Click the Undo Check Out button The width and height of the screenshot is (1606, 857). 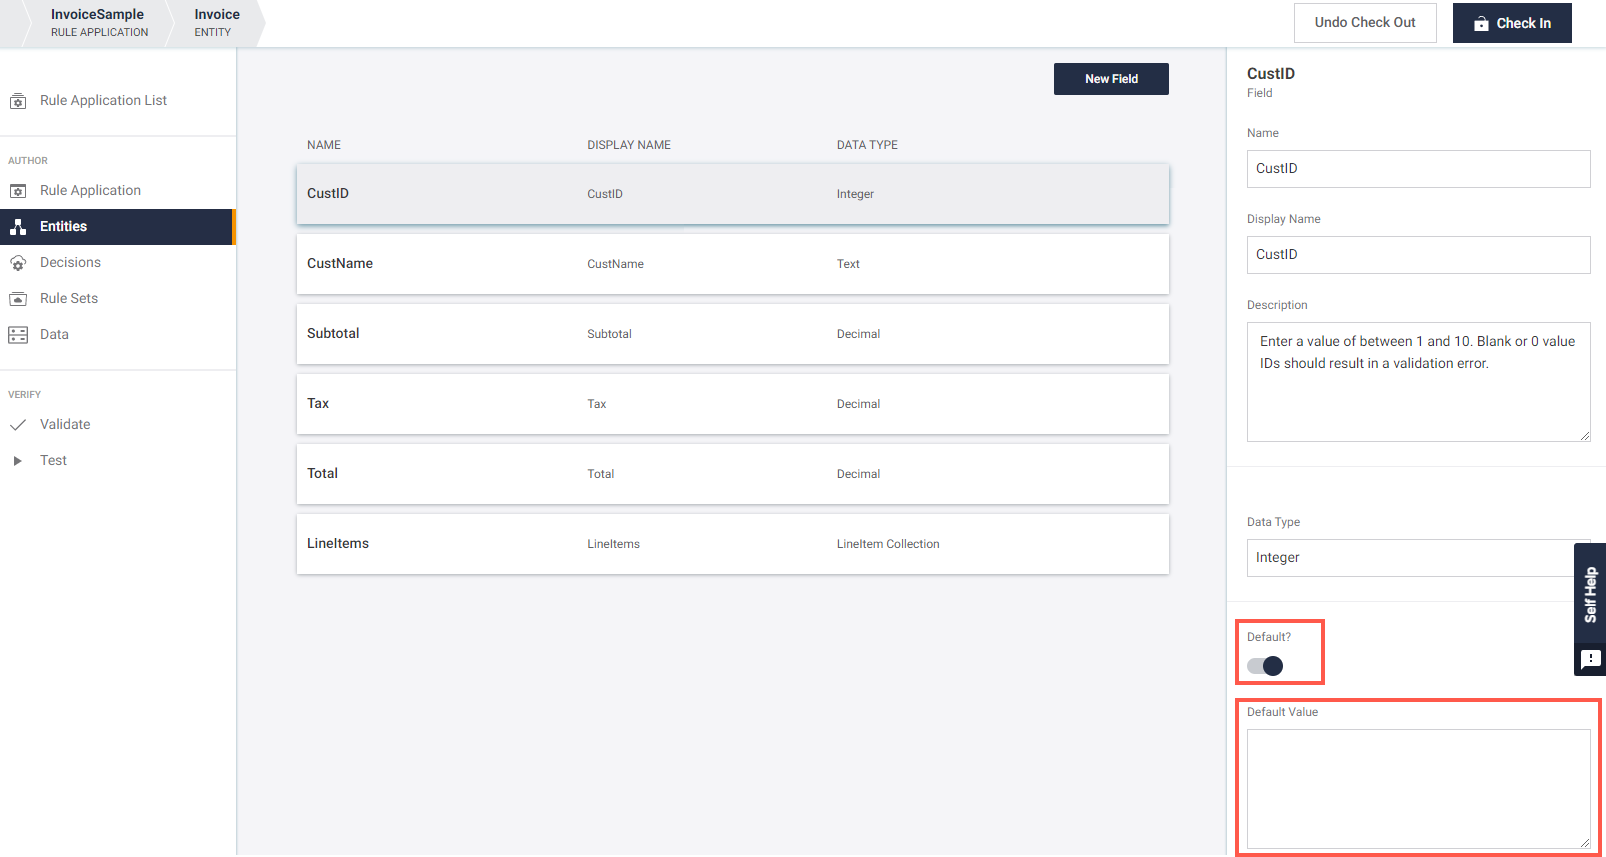[x=1364, y=23]
